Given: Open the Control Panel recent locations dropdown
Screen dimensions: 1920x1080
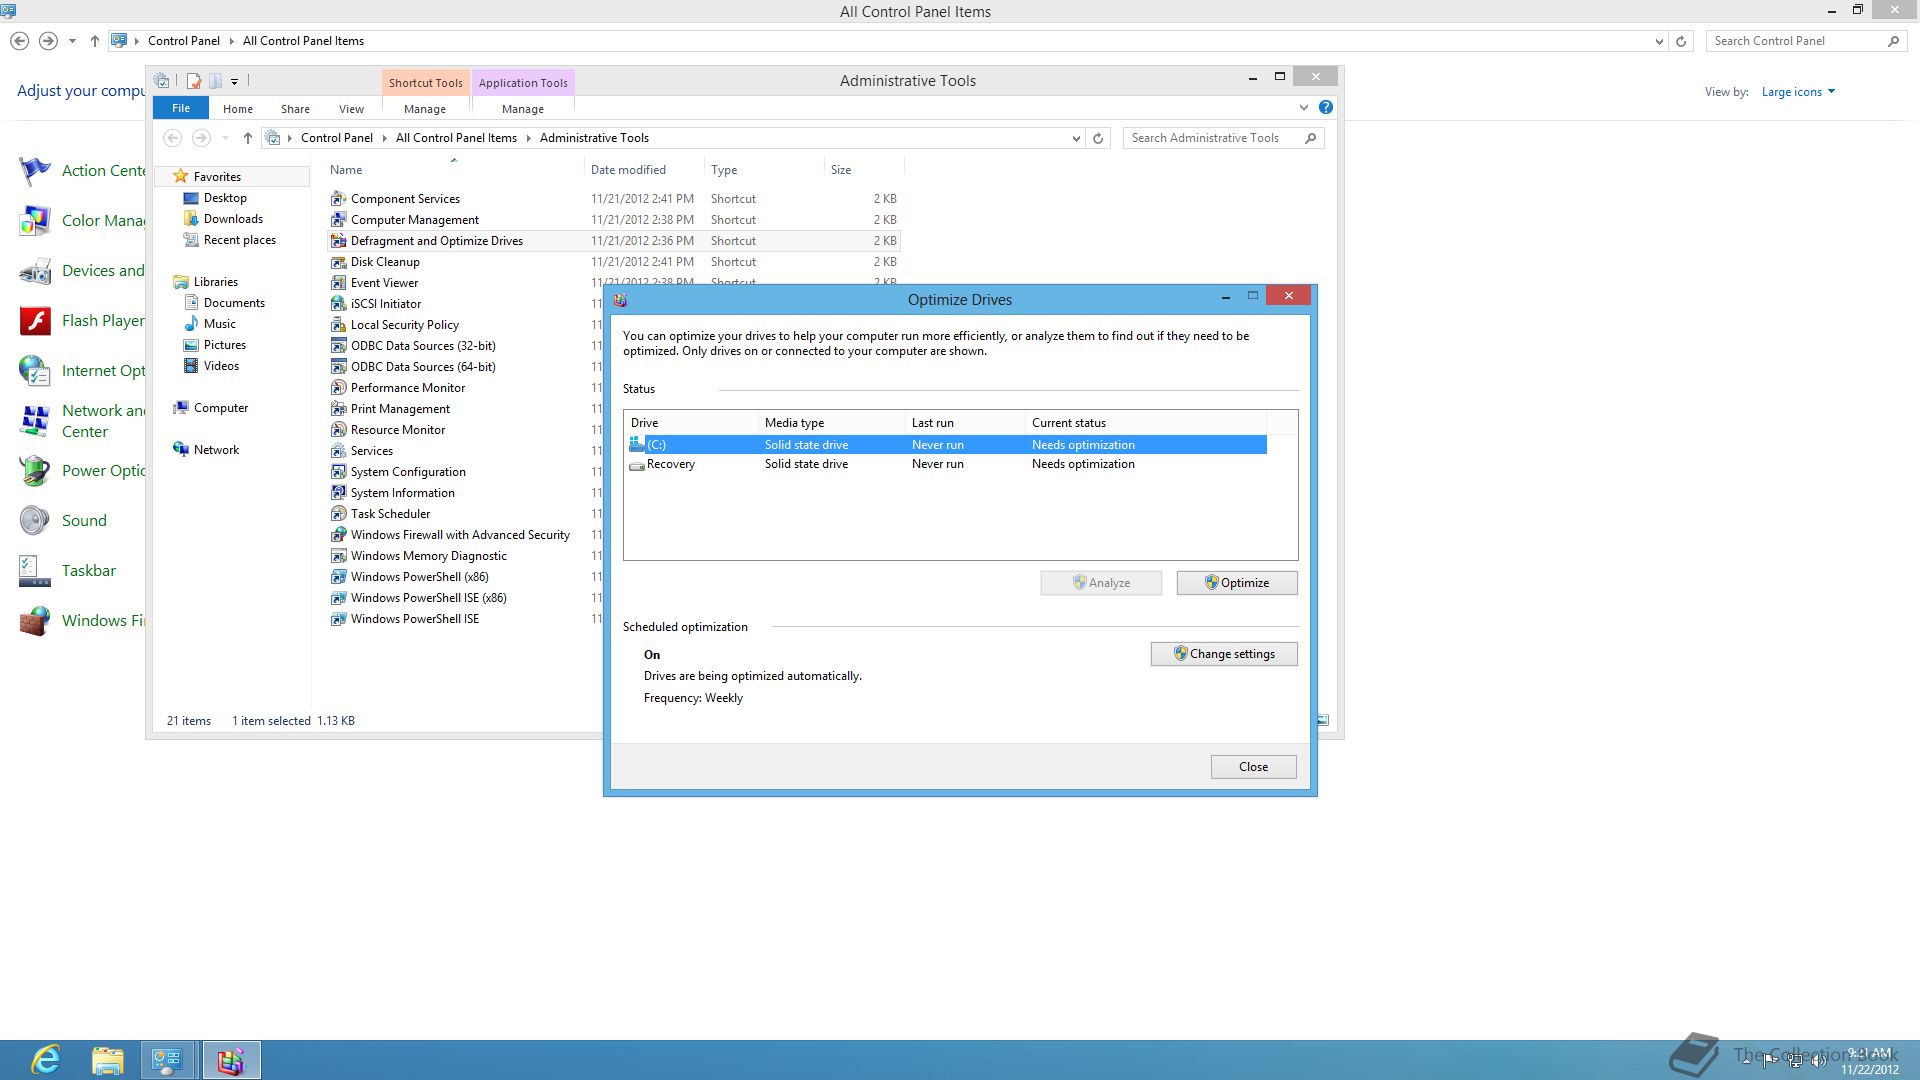Looking at the screenshot, I should coord(72,41).
